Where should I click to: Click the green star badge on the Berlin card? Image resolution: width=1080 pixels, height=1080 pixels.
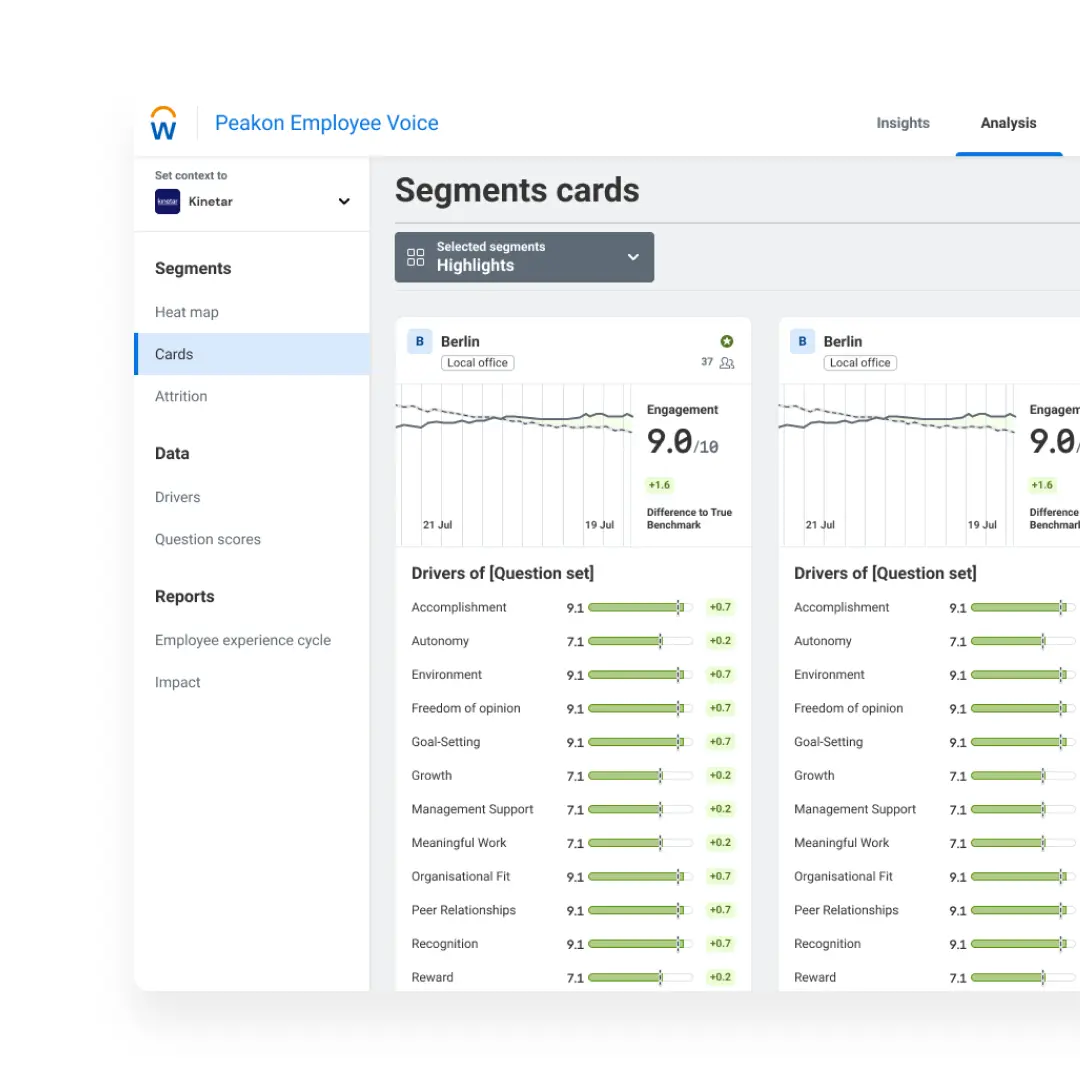726,340
